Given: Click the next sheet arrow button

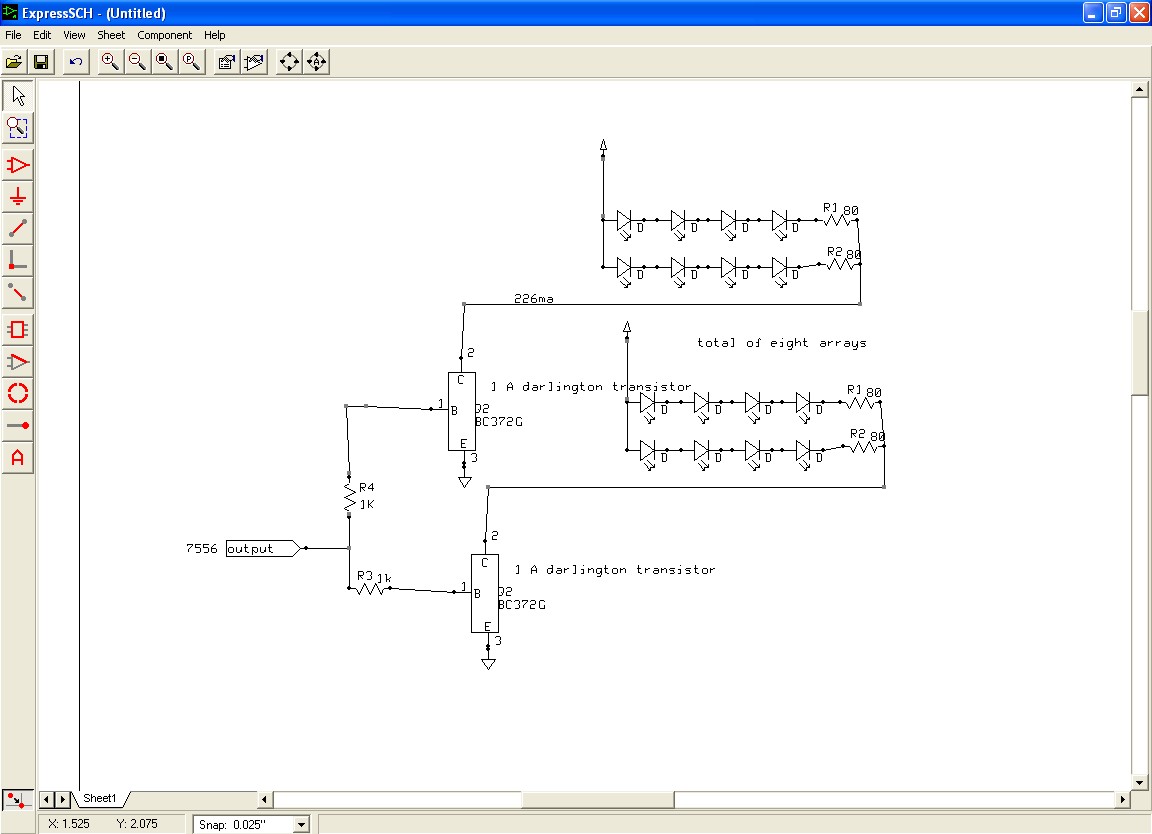Looking at the screenshot, I should coord(62,799).
